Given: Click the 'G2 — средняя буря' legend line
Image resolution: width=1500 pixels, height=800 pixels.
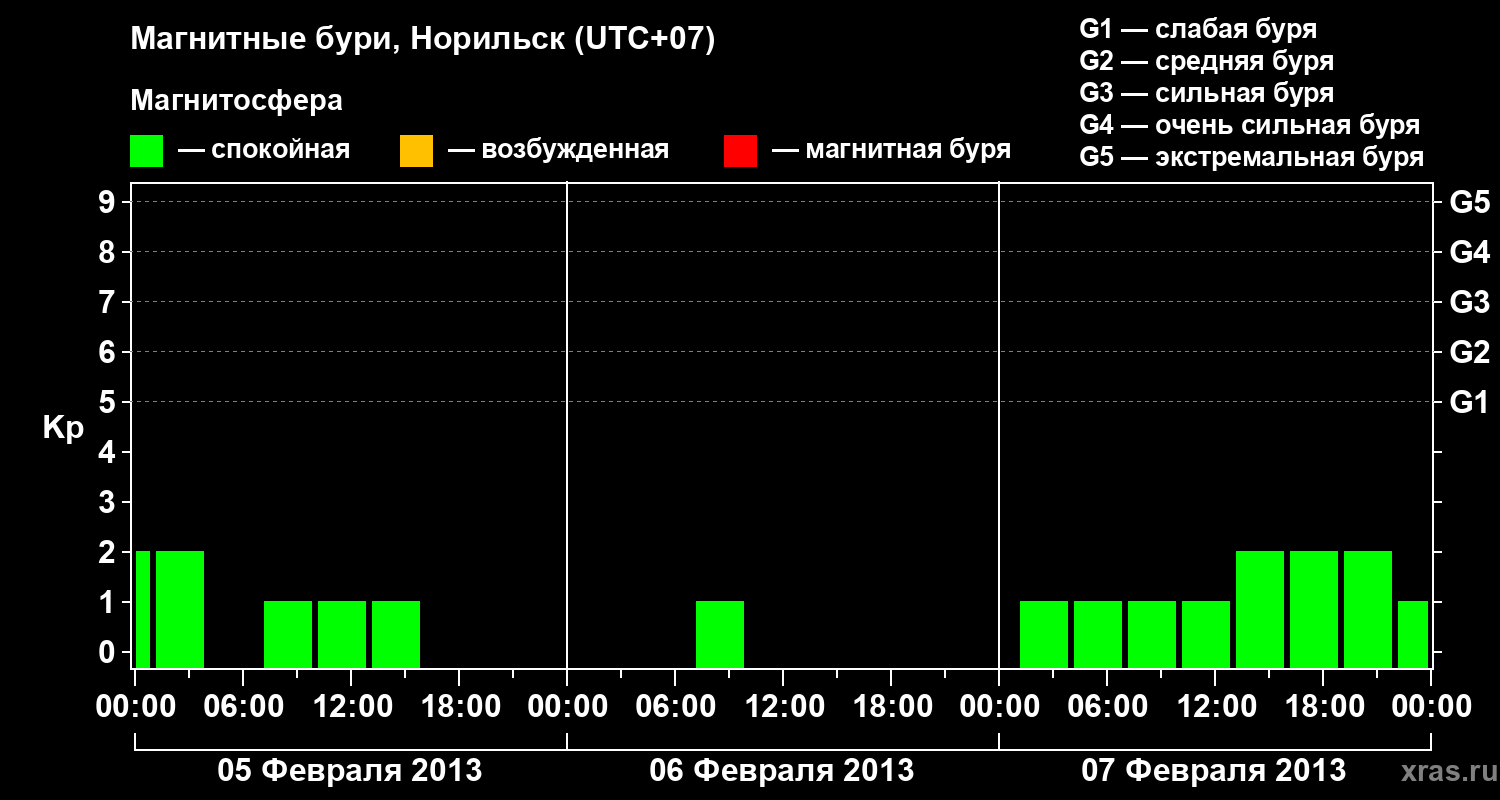Looking at the screenshot, I should (1206, 61).
